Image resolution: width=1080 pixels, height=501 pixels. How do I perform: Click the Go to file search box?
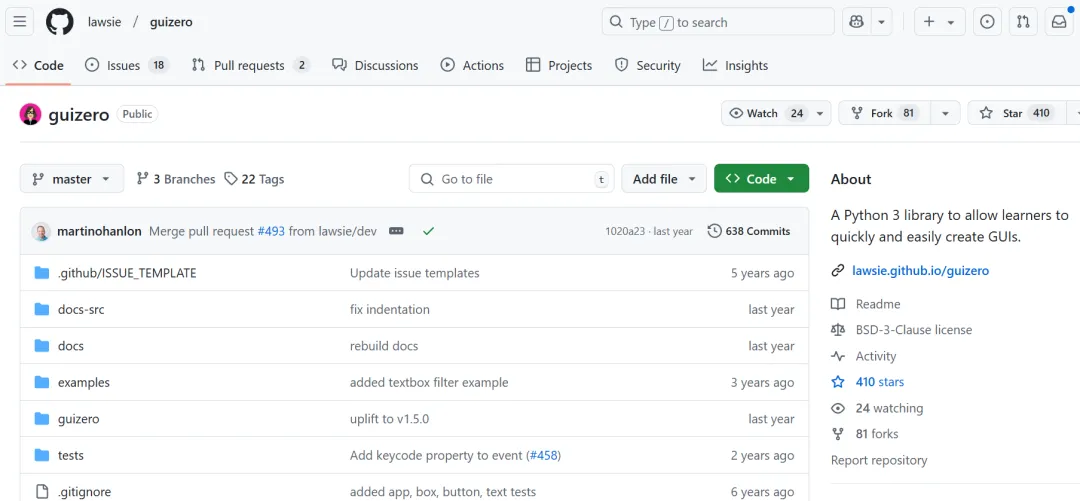511,178
